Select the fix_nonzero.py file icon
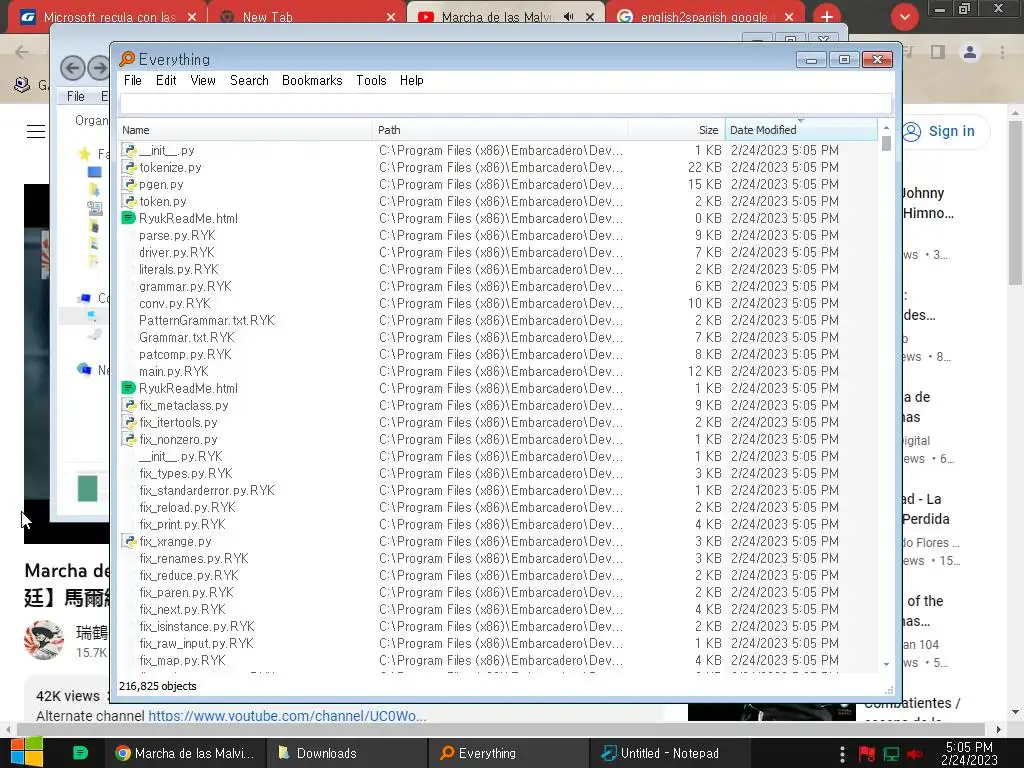Viewport: 1024px width, 768px height. click(x=129, y=439)
